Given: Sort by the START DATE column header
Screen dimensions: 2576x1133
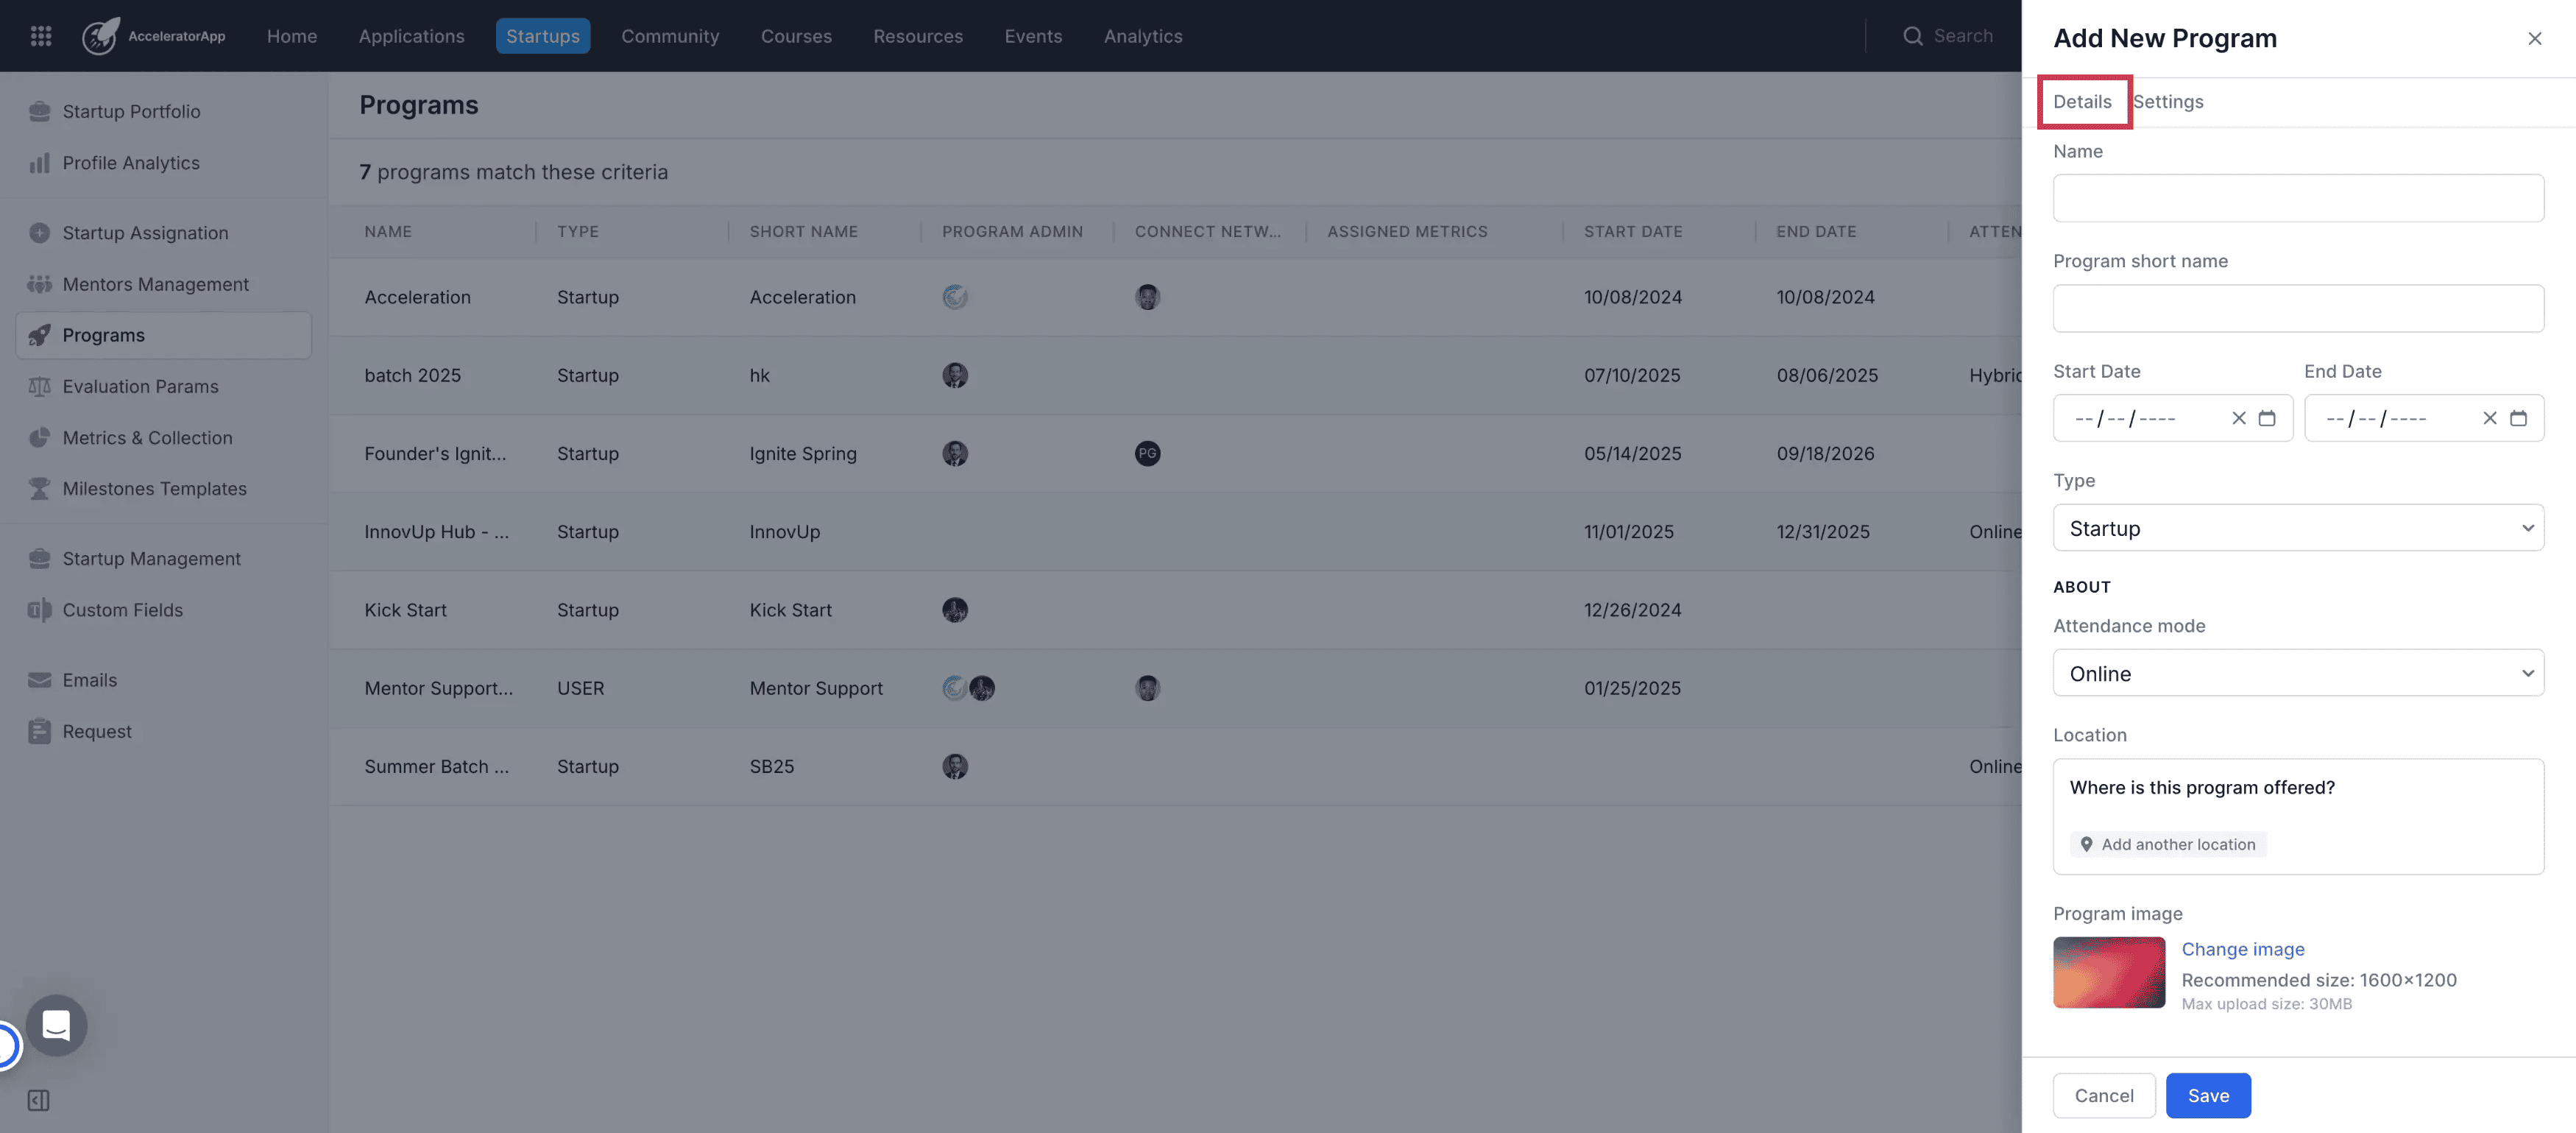Looking at the screenshot, I should 1633,231.
